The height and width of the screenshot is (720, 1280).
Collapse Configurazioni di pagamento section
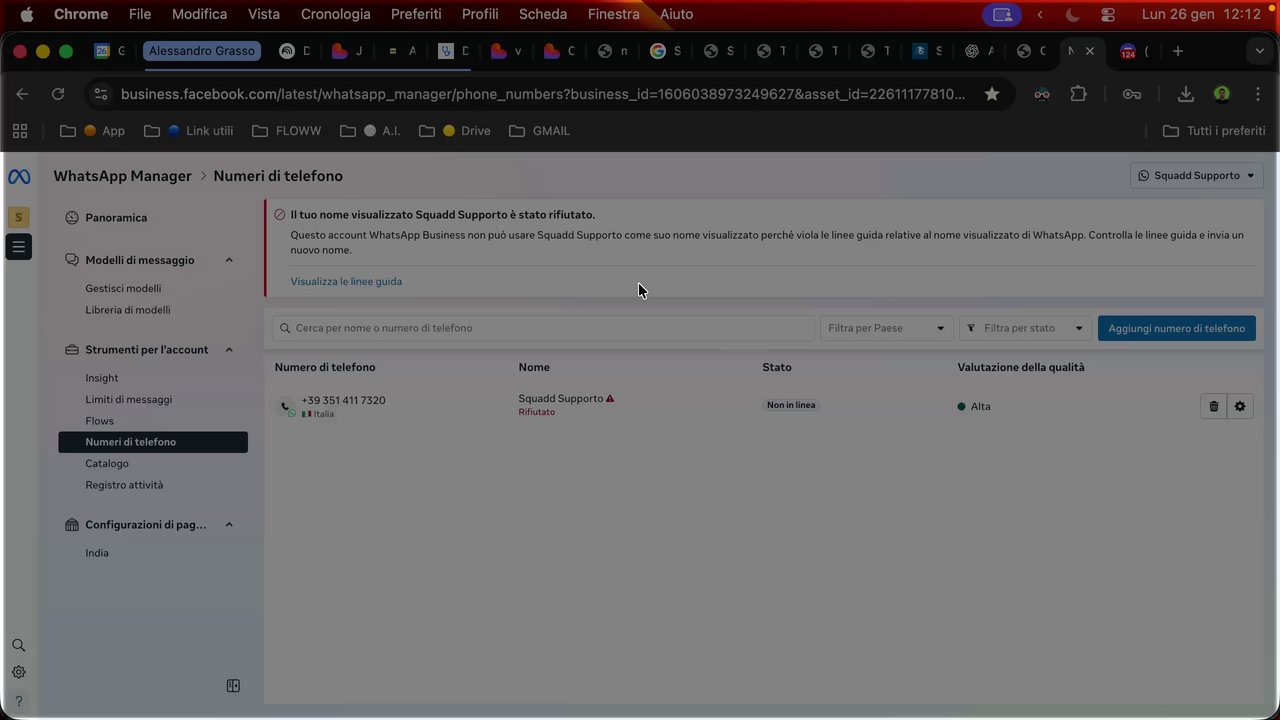point(229,525)
